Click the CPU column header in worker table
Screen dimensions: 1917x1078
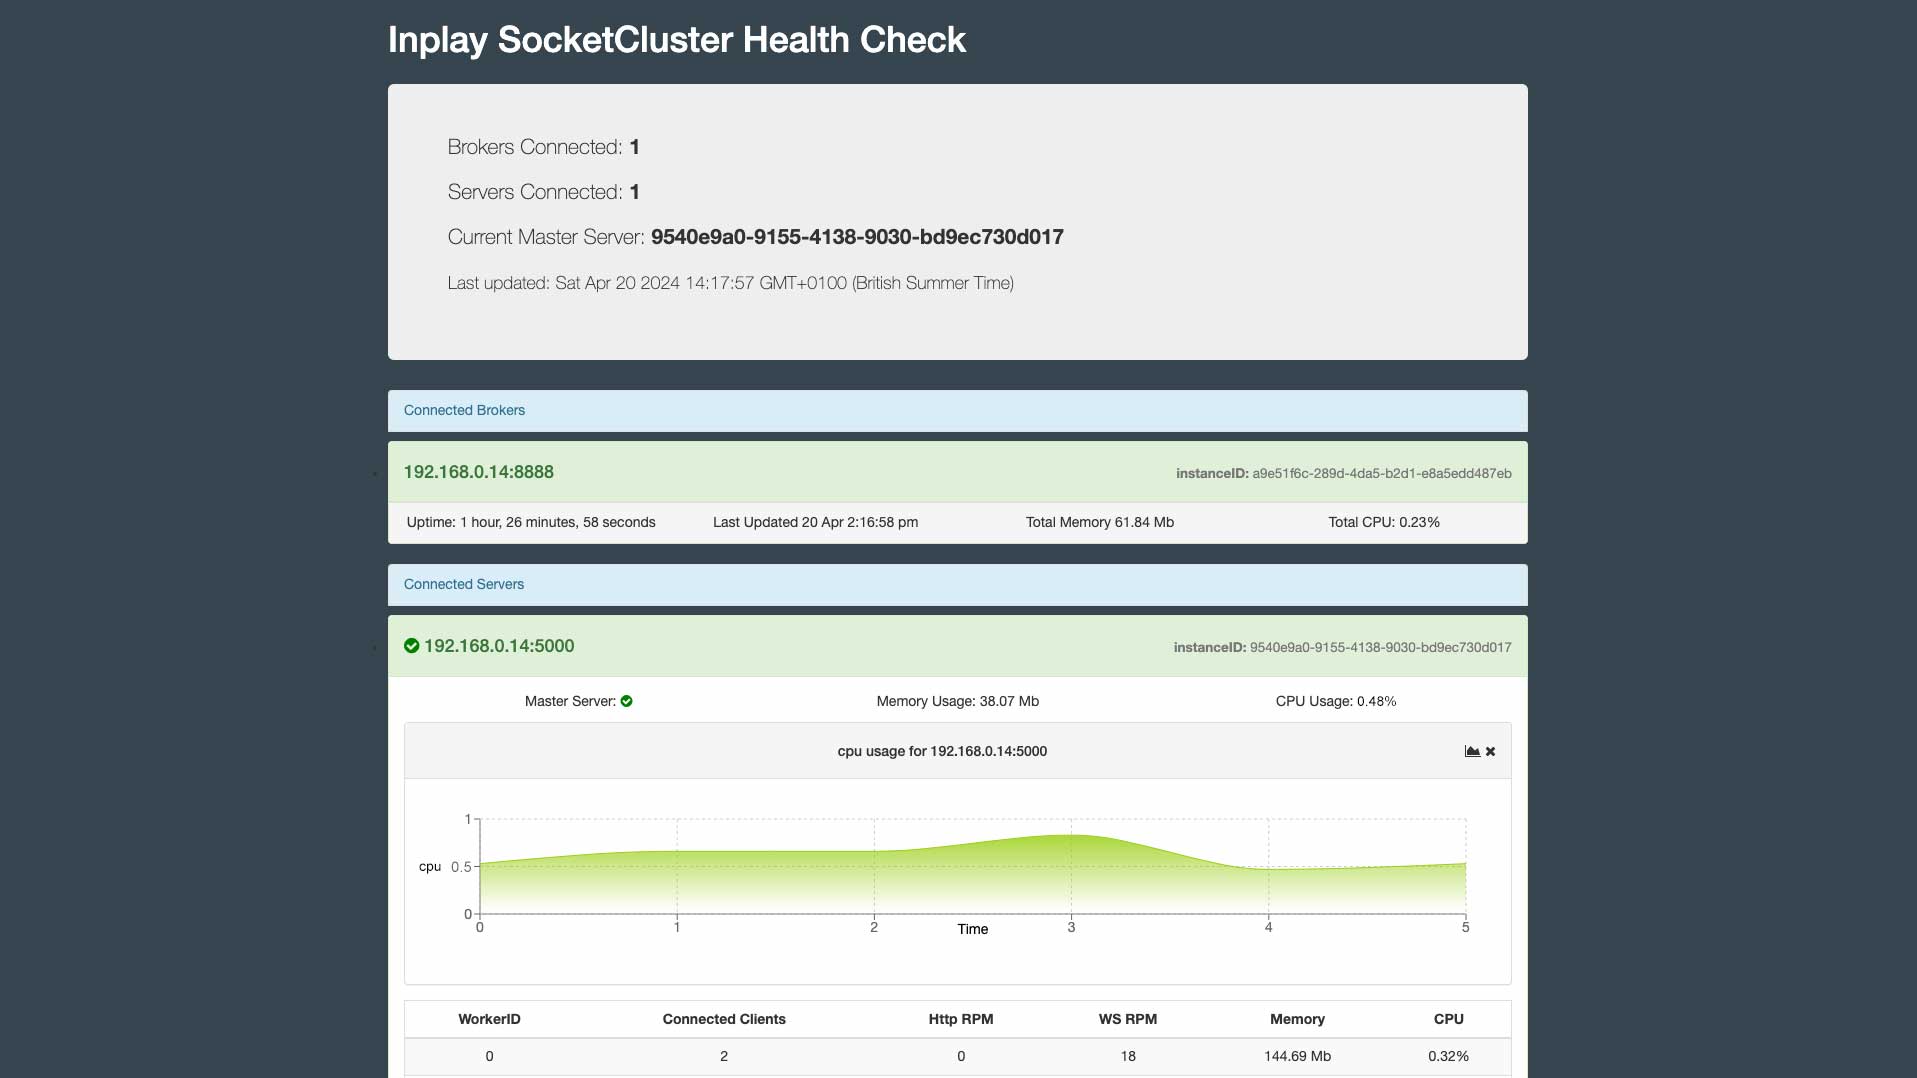coord(1449,1019)
